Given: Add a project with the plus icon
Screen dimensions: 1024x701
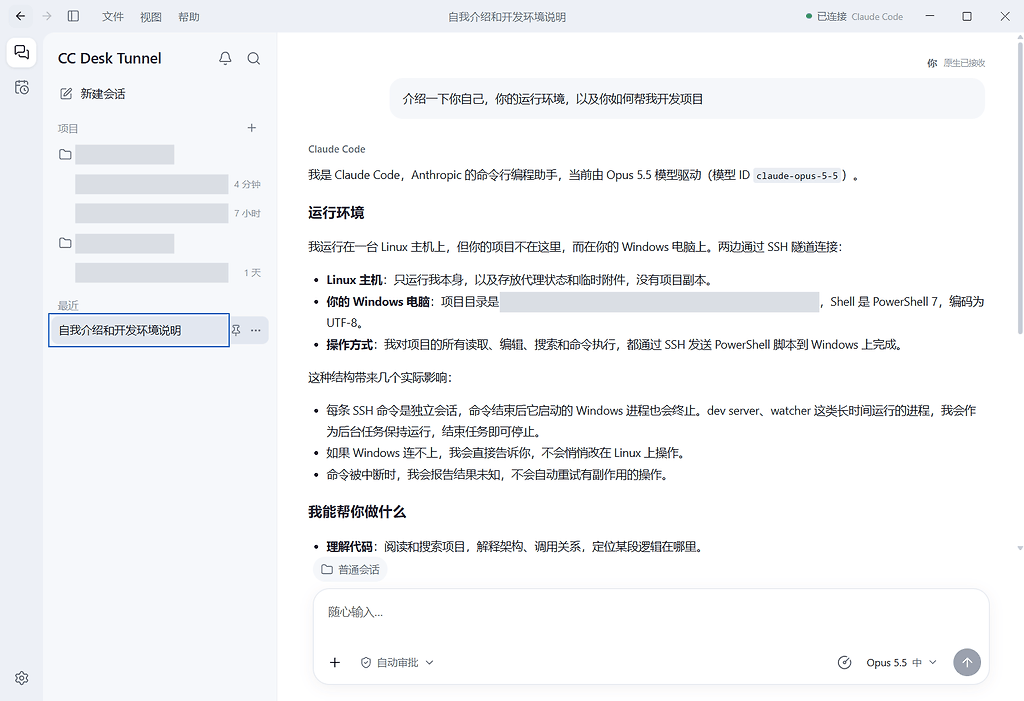Looking at the screenshot, I should click(x=252, y=128).
